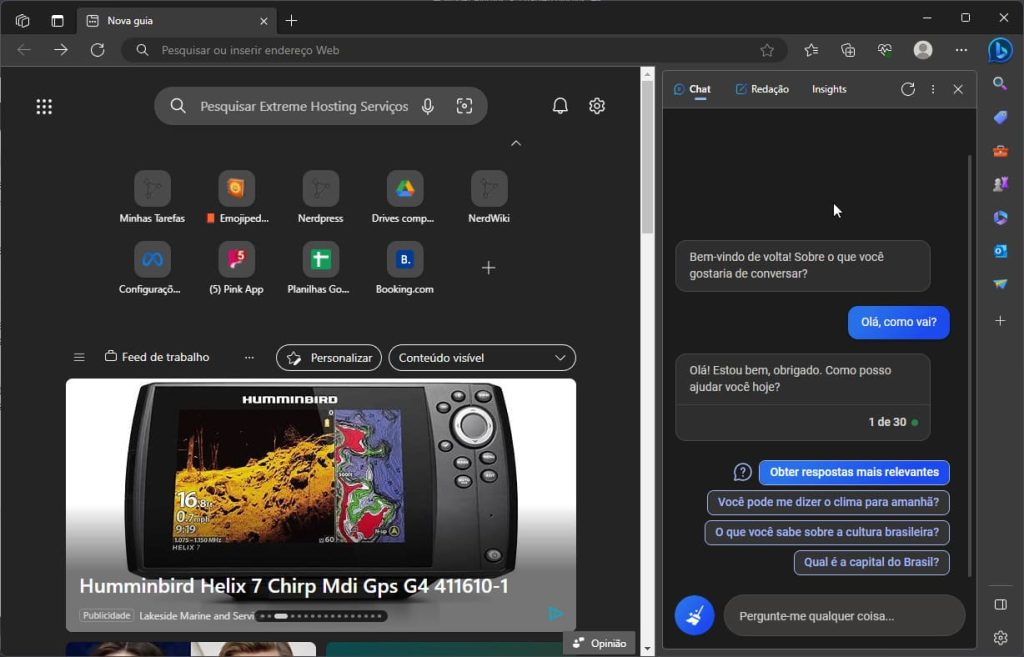Click the question mark help icon in chat
The image size is (1024, 657).
743,472
